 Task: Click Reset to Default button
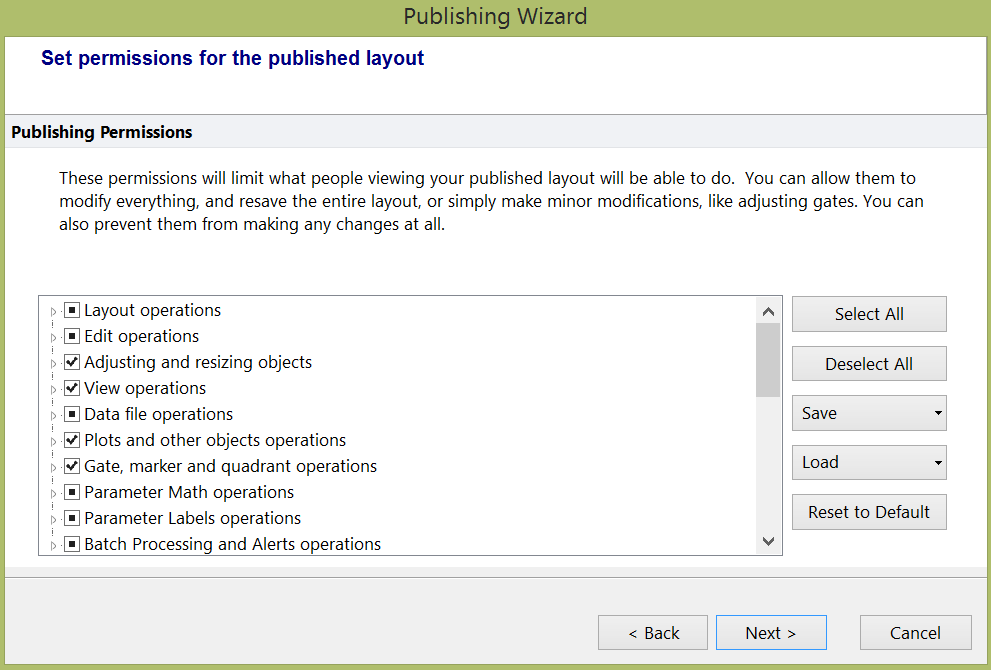[x=868, y=512]
